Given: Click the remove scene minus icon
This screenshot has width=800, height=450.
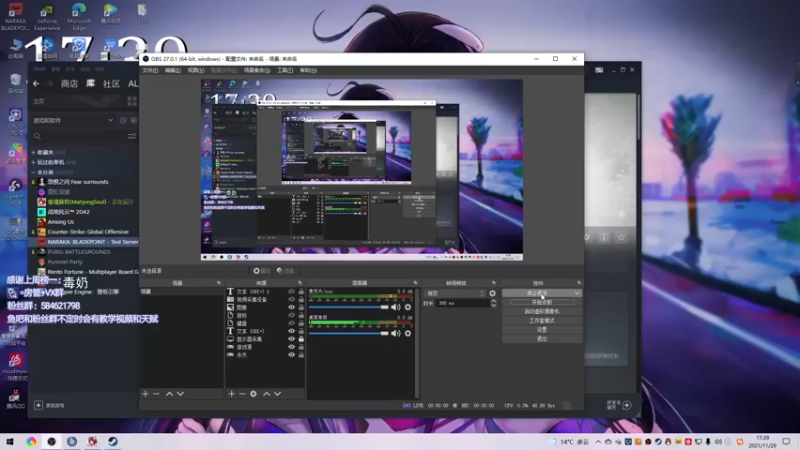Looking at the screenshot, I should pos(156,393).
